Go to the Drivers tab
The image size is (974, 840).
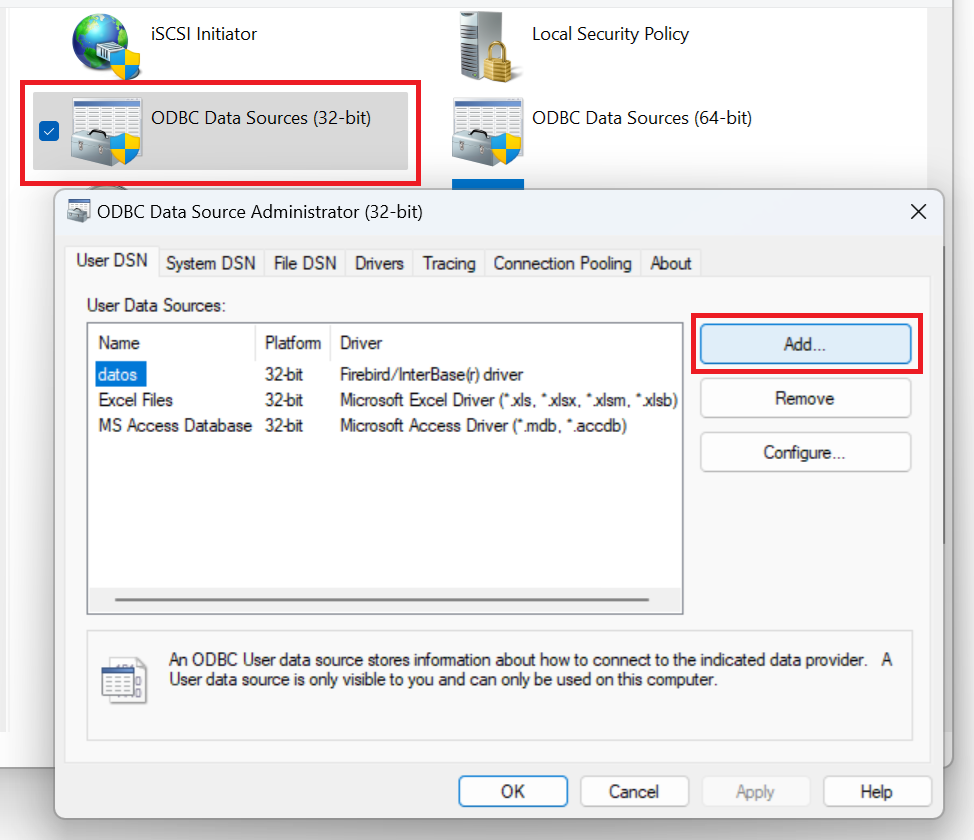coord(379,263)
